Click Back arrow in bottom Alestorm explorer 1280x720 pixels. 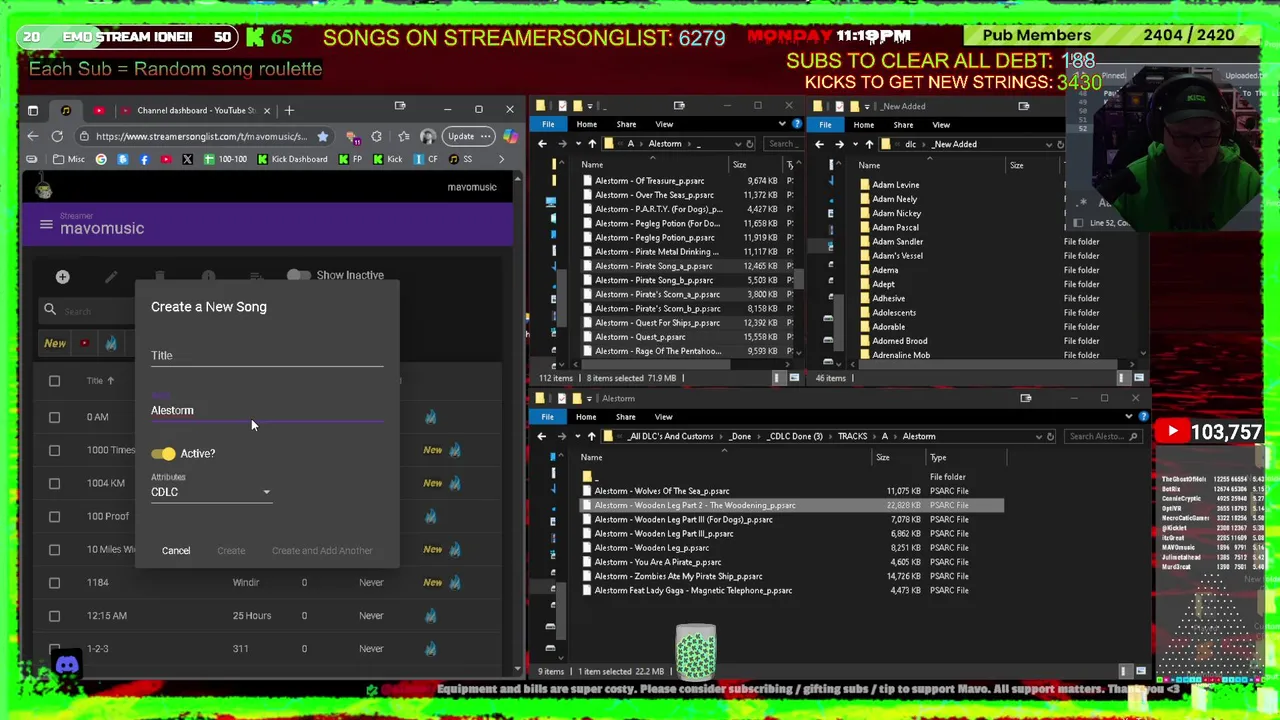pos(542,436)
